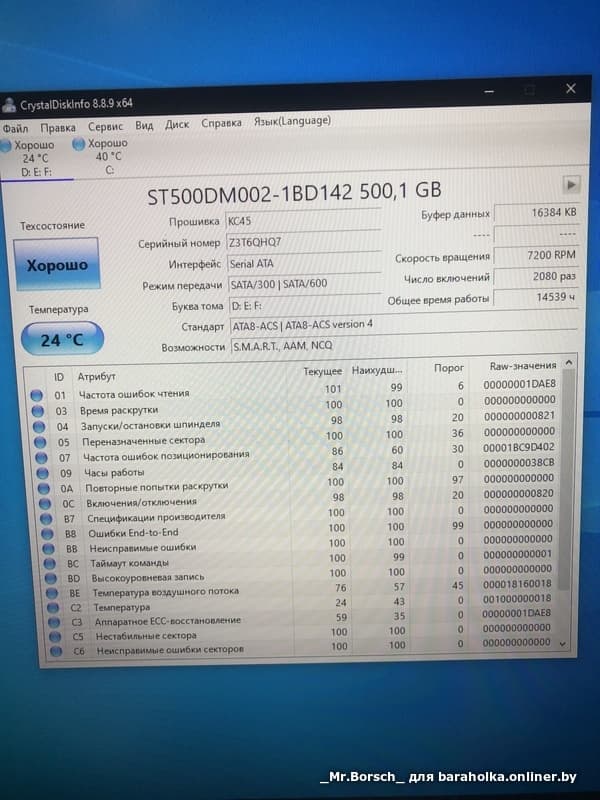
Task: Click the Буква тома field D: E: F:
Action: 305,305
